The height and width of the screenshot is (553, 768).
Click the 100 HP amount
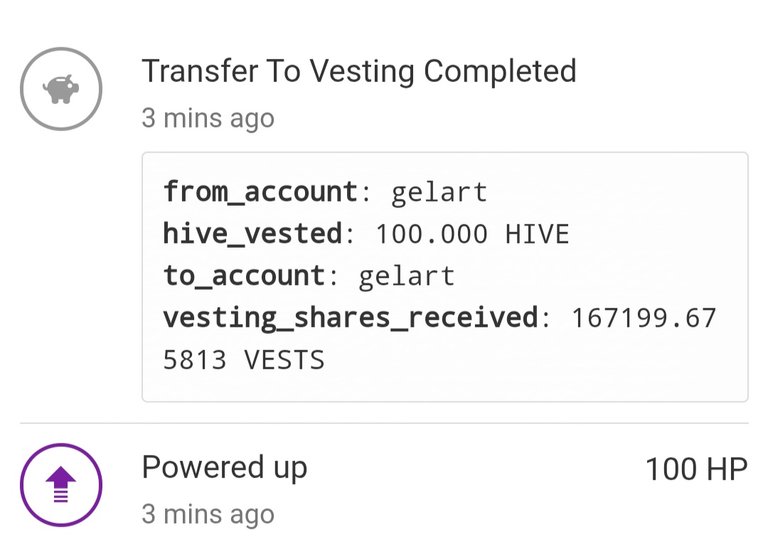click(696, 469)
